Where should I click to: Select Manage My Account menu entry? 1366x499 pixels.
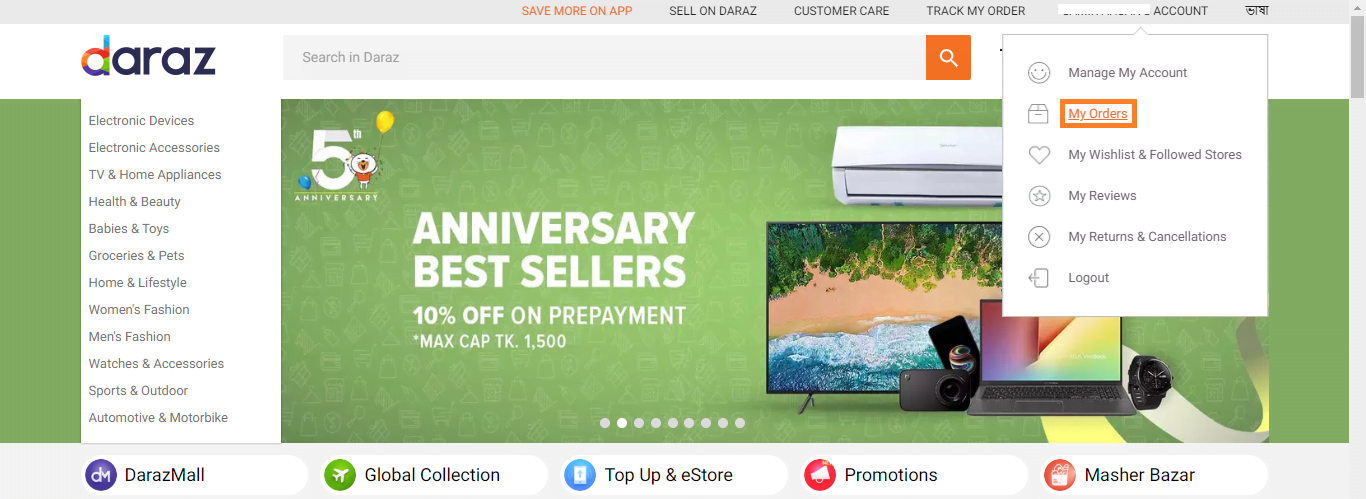(1128, 73)
